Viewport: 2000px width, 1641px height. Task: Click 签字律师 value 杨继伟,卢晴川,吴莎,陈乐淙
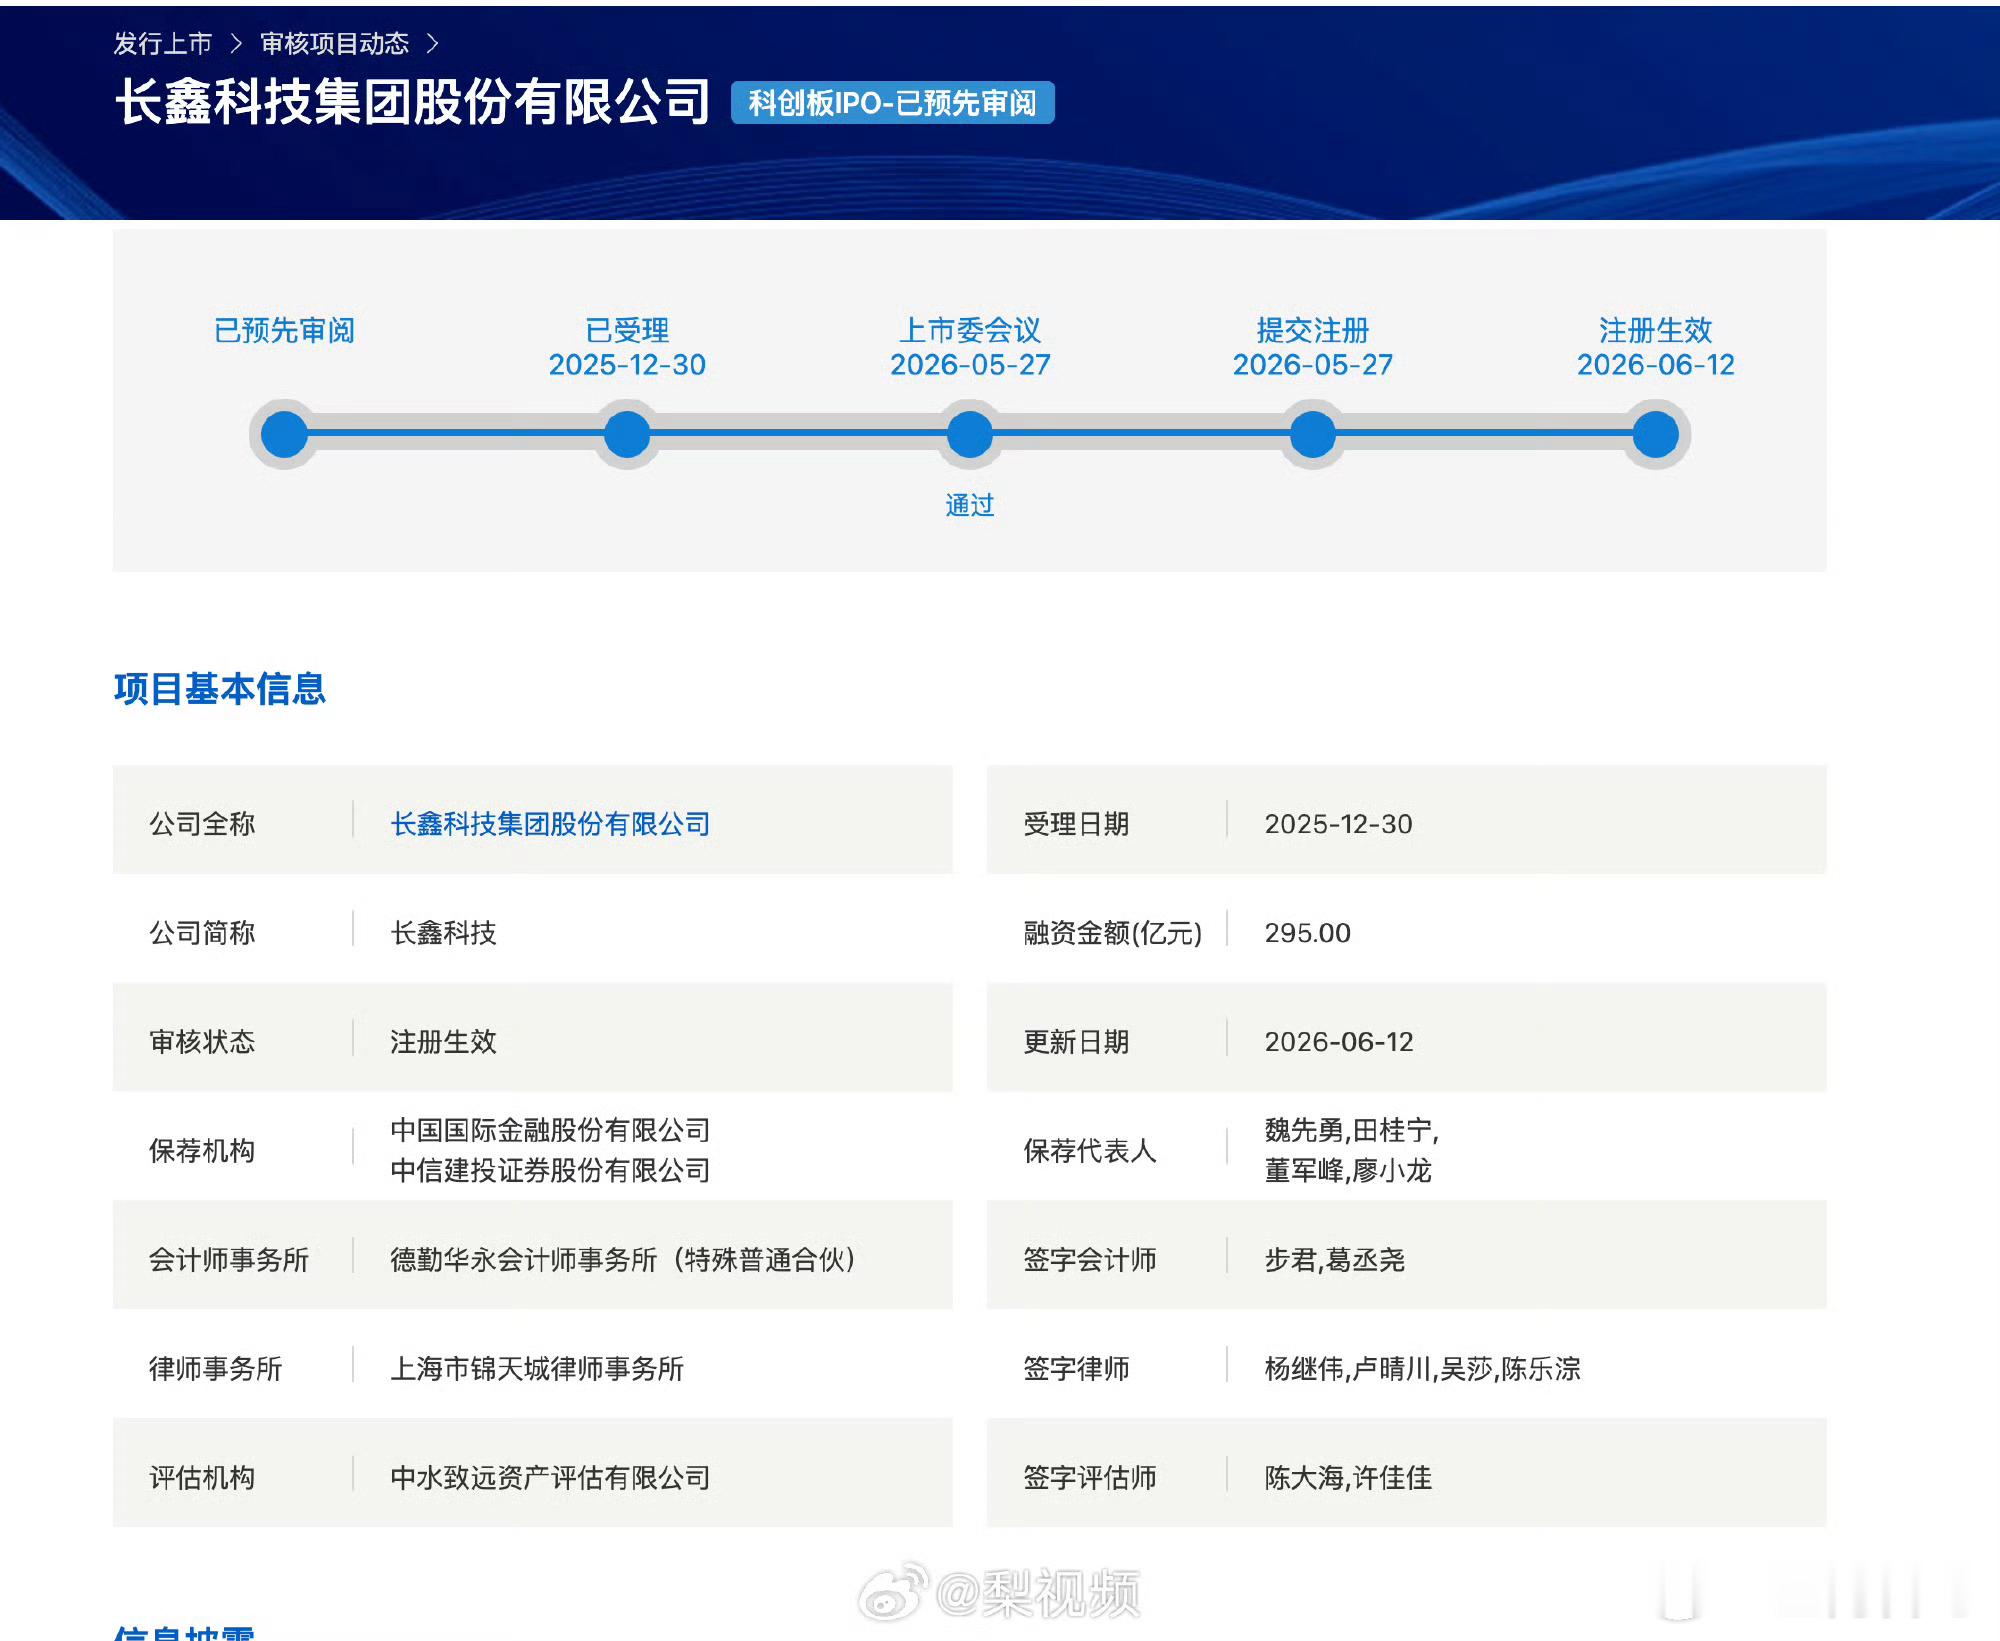click(x=1422, y=1369)
